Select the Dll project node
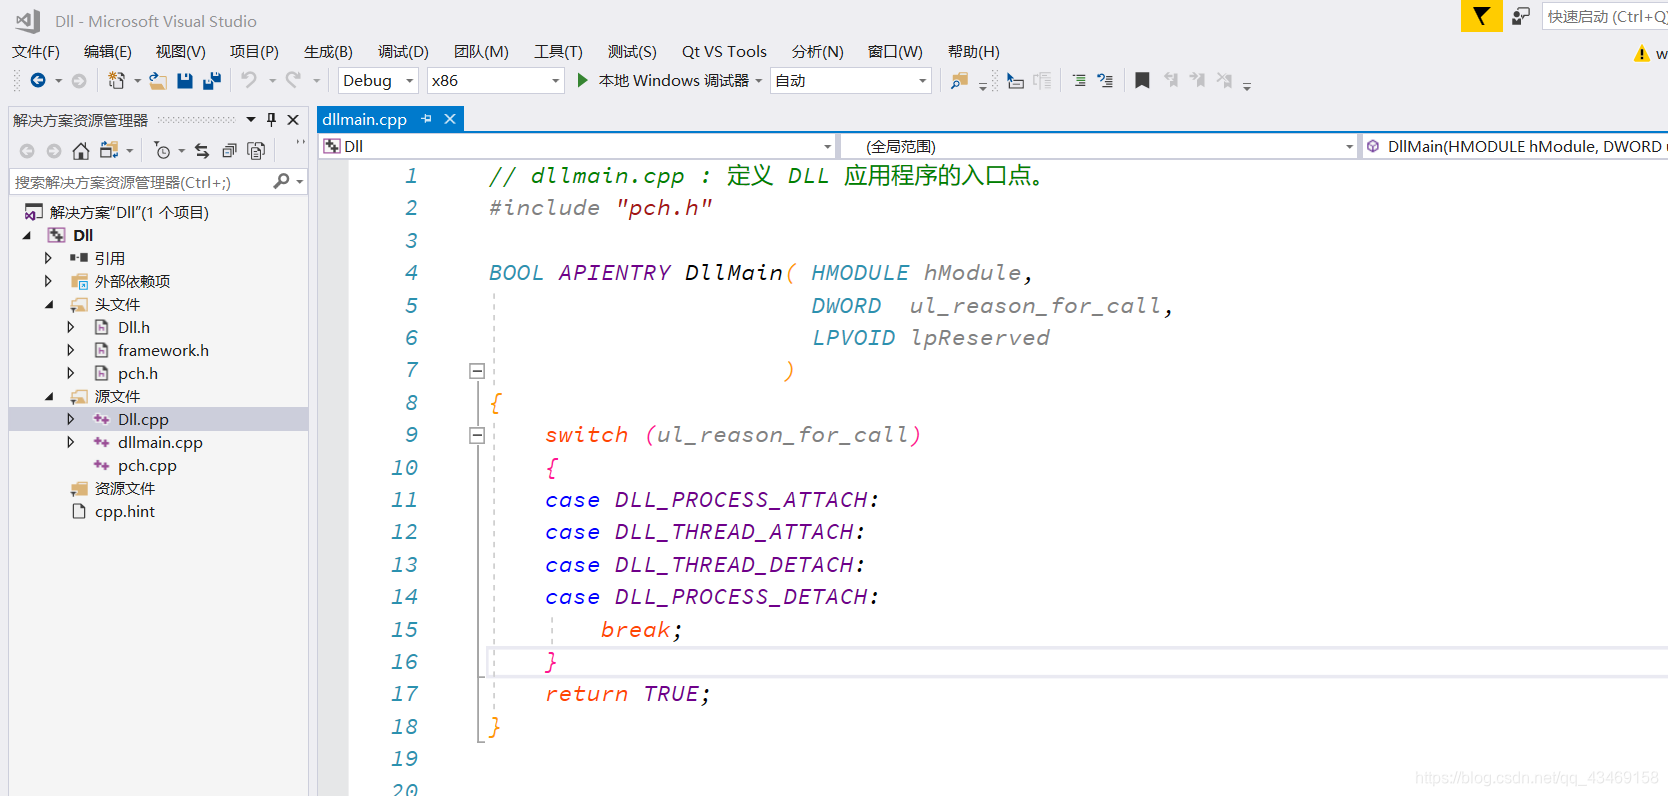 pyautogui.click(x=83, y=235)
